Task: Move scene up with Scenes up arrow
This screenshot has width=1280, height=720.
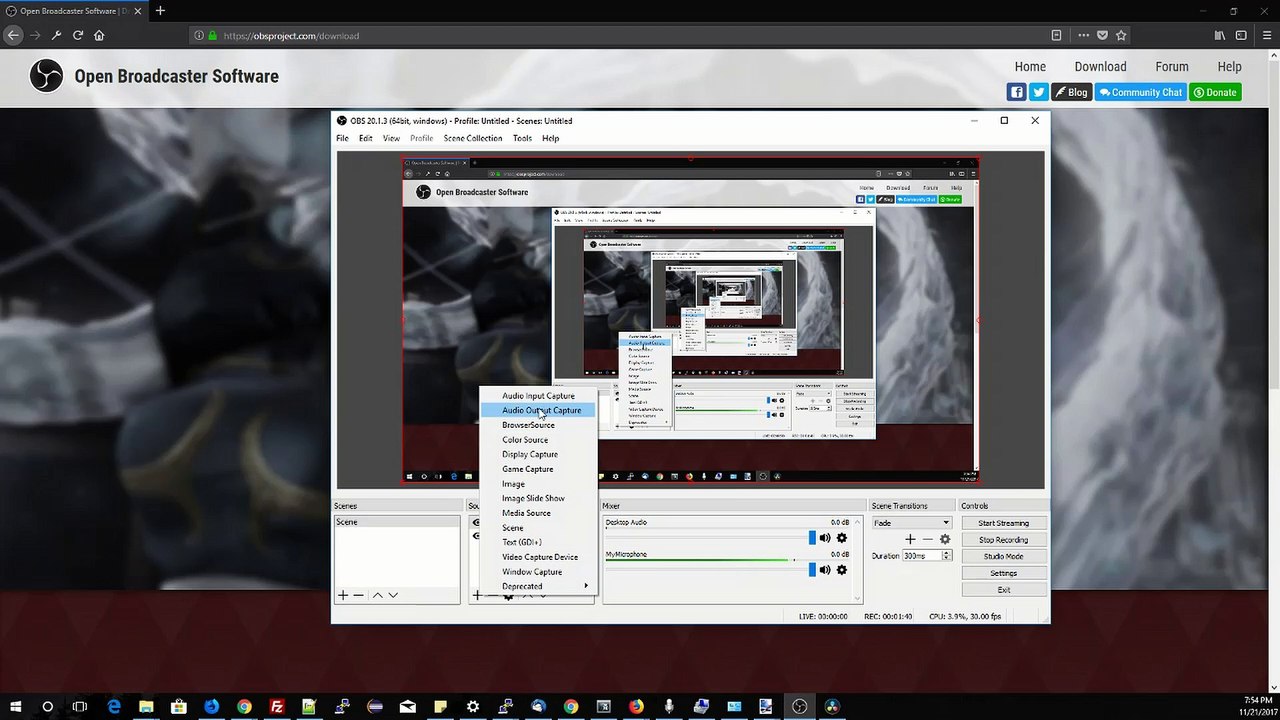Action: [377, 595]
